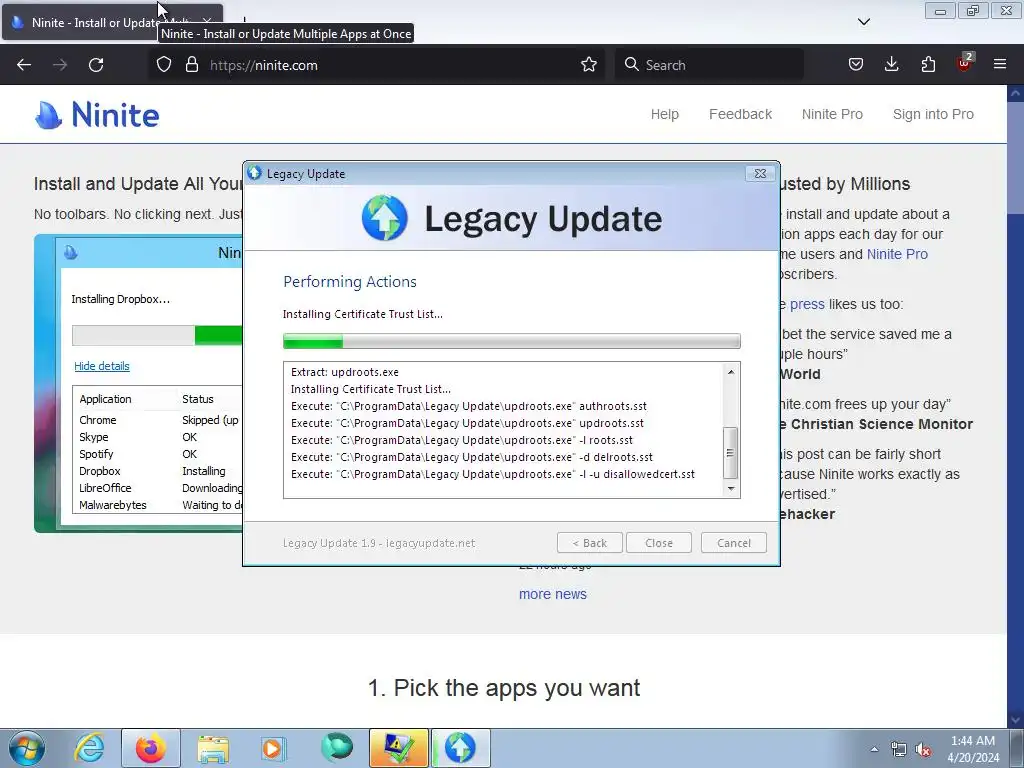Select the authroots.sst log line
Viewport: 1024px width, 768px height.
(x=469, y=406)
